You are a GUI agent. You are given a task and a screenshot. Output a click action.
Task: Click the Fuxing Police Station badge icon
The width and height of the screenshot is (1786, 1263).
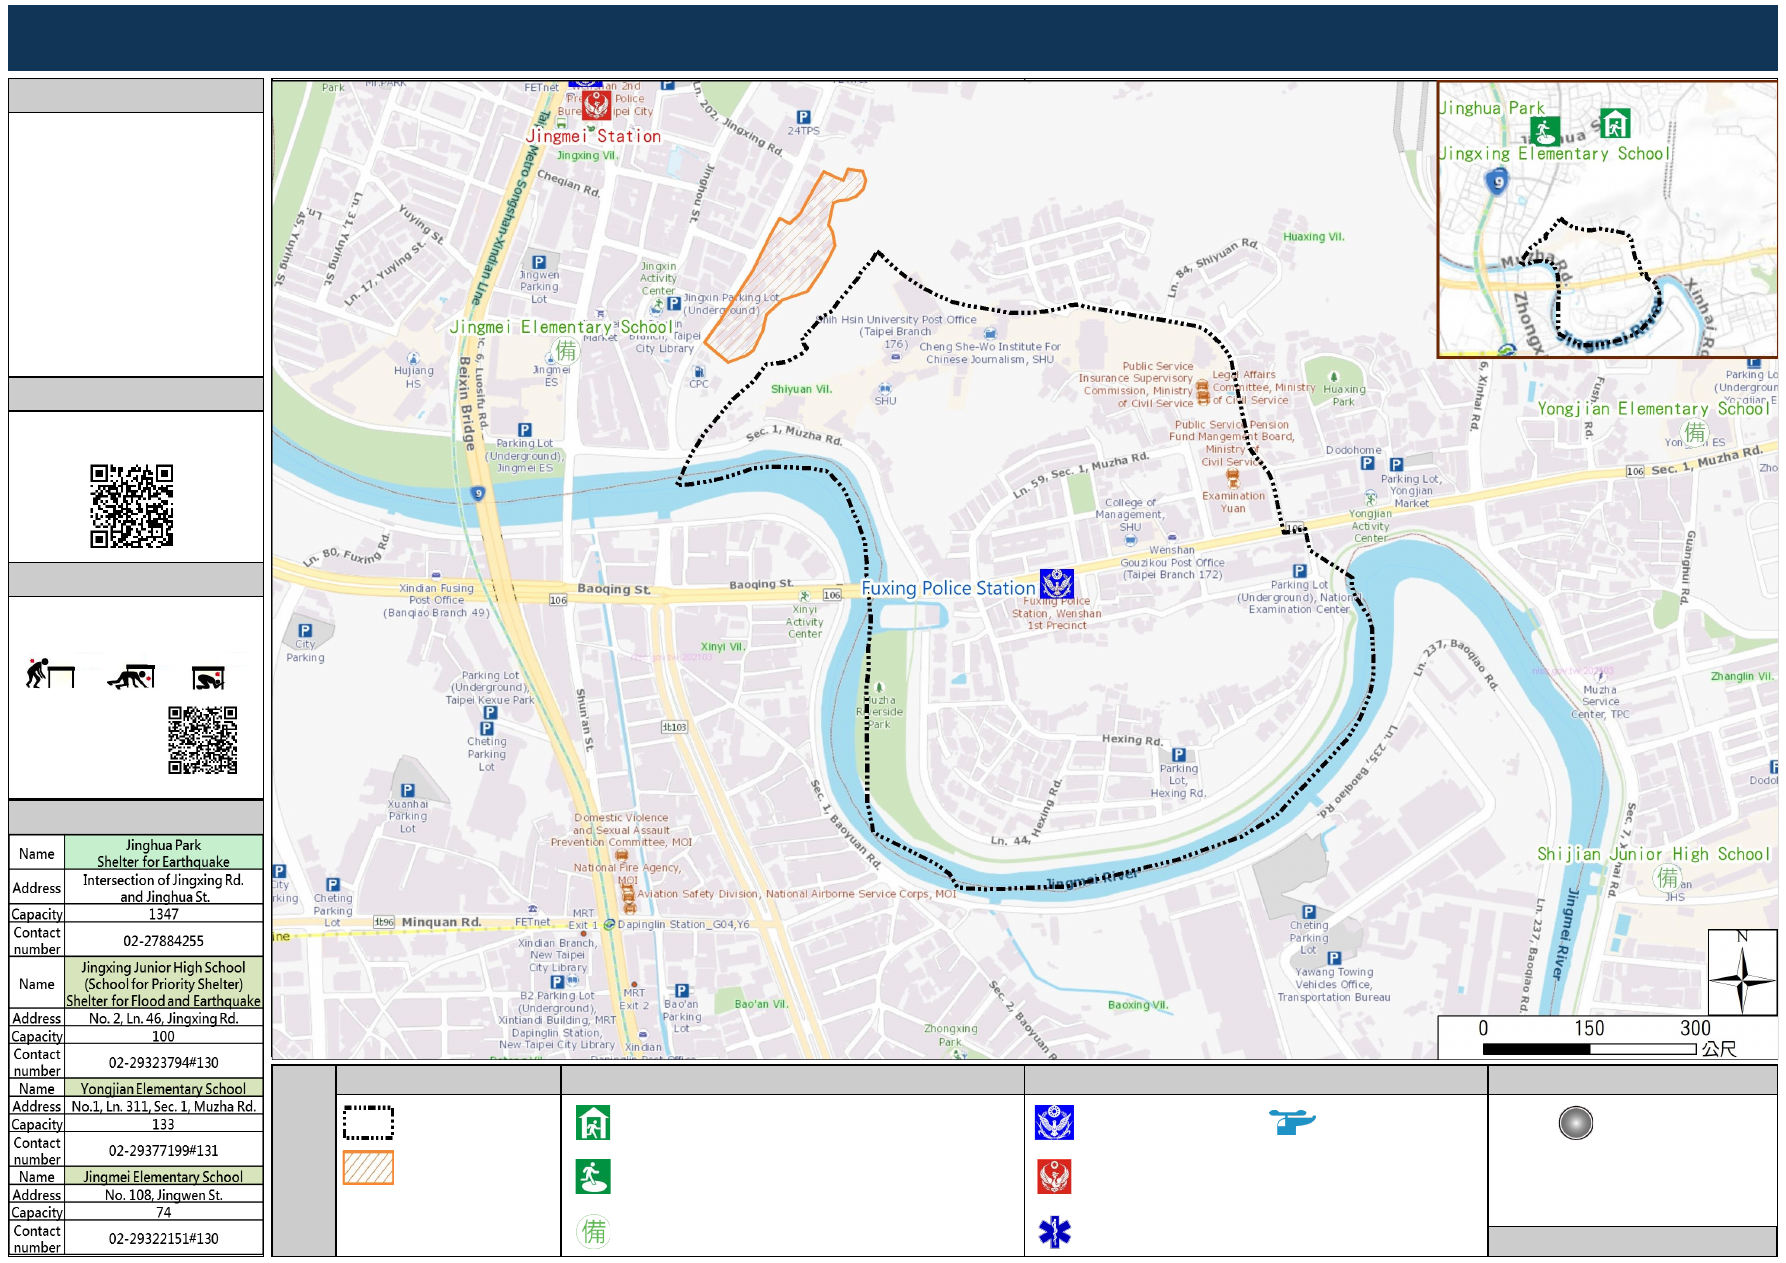click(1057, 583)
